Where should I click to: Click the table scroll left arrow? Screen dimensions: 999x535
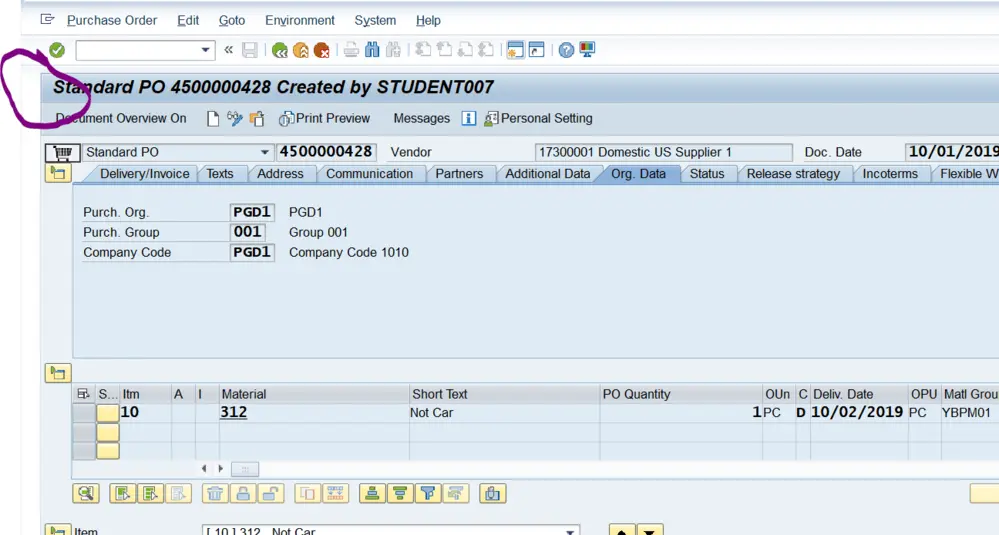[x=204, y=469]
